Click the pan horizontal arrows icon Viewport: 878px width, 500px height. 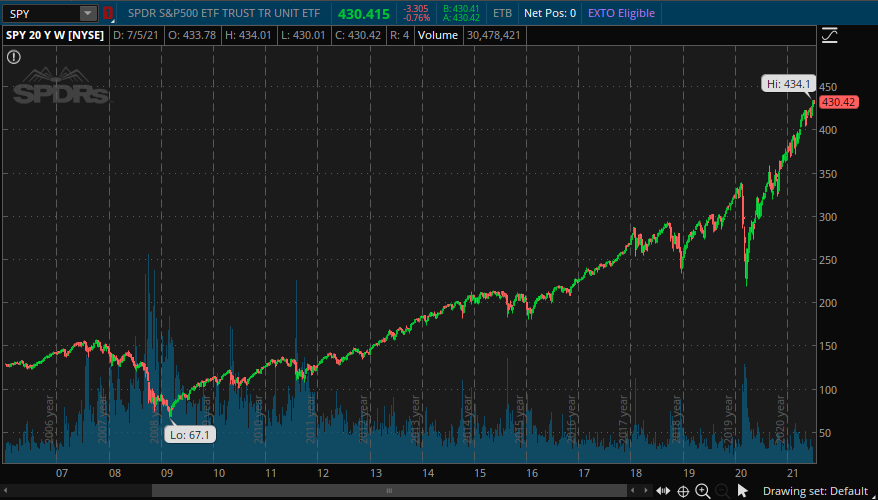click(663, 492)
